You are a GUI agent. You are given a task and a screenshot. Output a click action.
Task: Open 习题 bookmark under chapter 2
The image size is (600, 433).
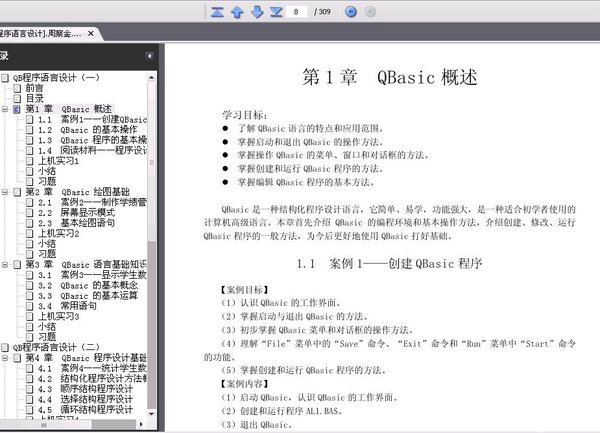(47, 254)
